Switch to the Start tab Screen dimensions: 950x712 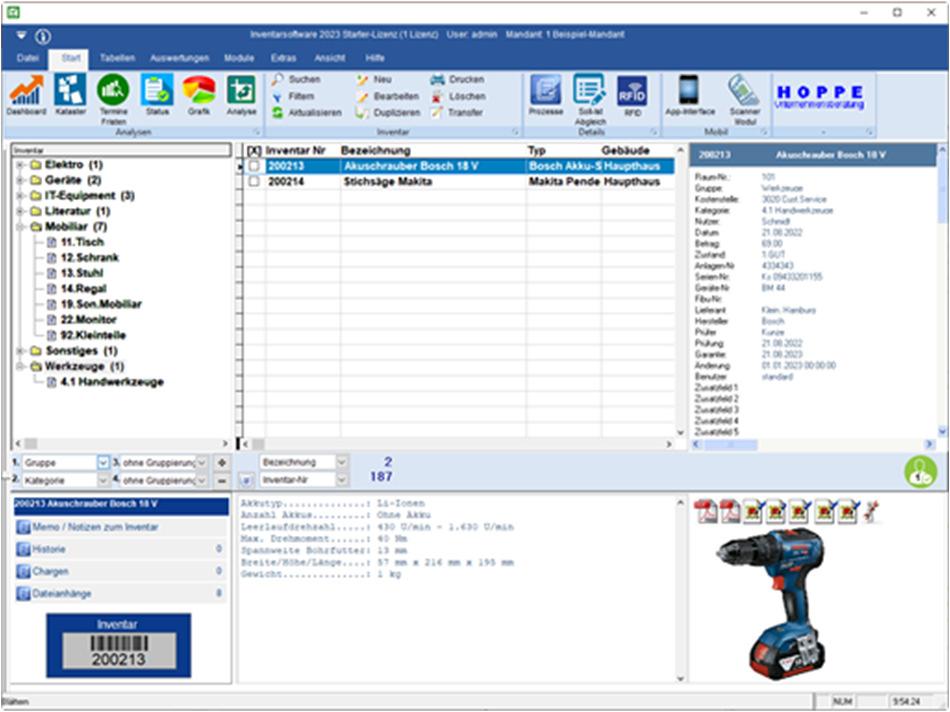point(70,58)
